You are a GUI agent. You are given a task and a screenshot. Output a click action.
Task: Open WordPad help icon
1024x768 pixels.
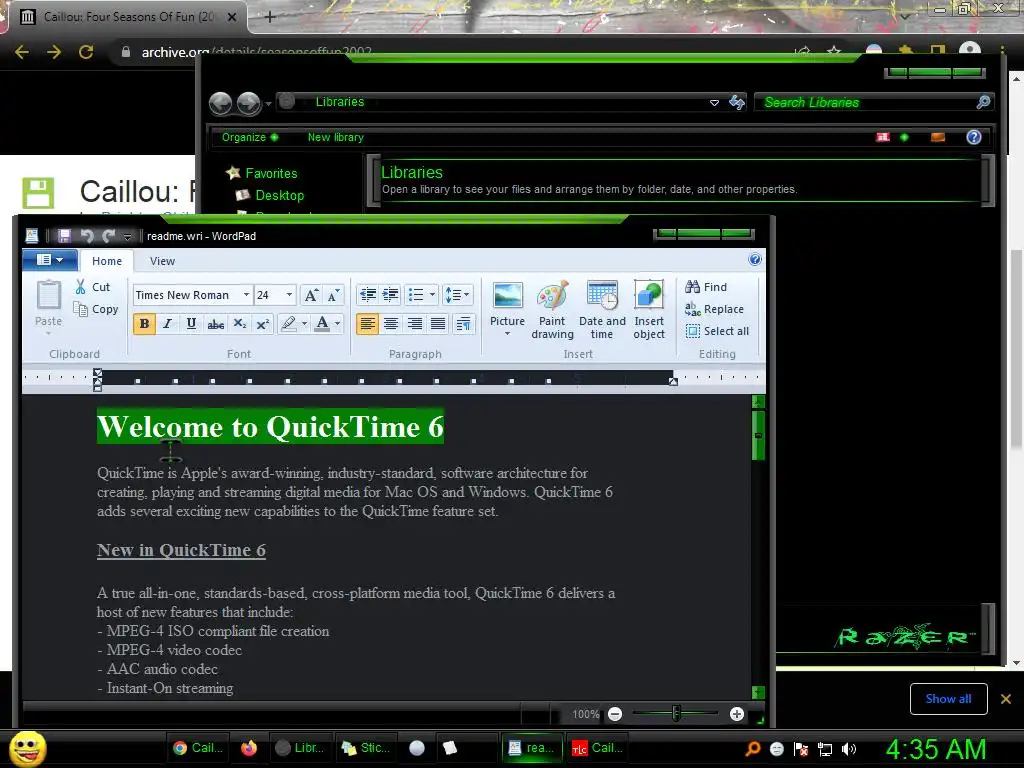coord(755,259)
